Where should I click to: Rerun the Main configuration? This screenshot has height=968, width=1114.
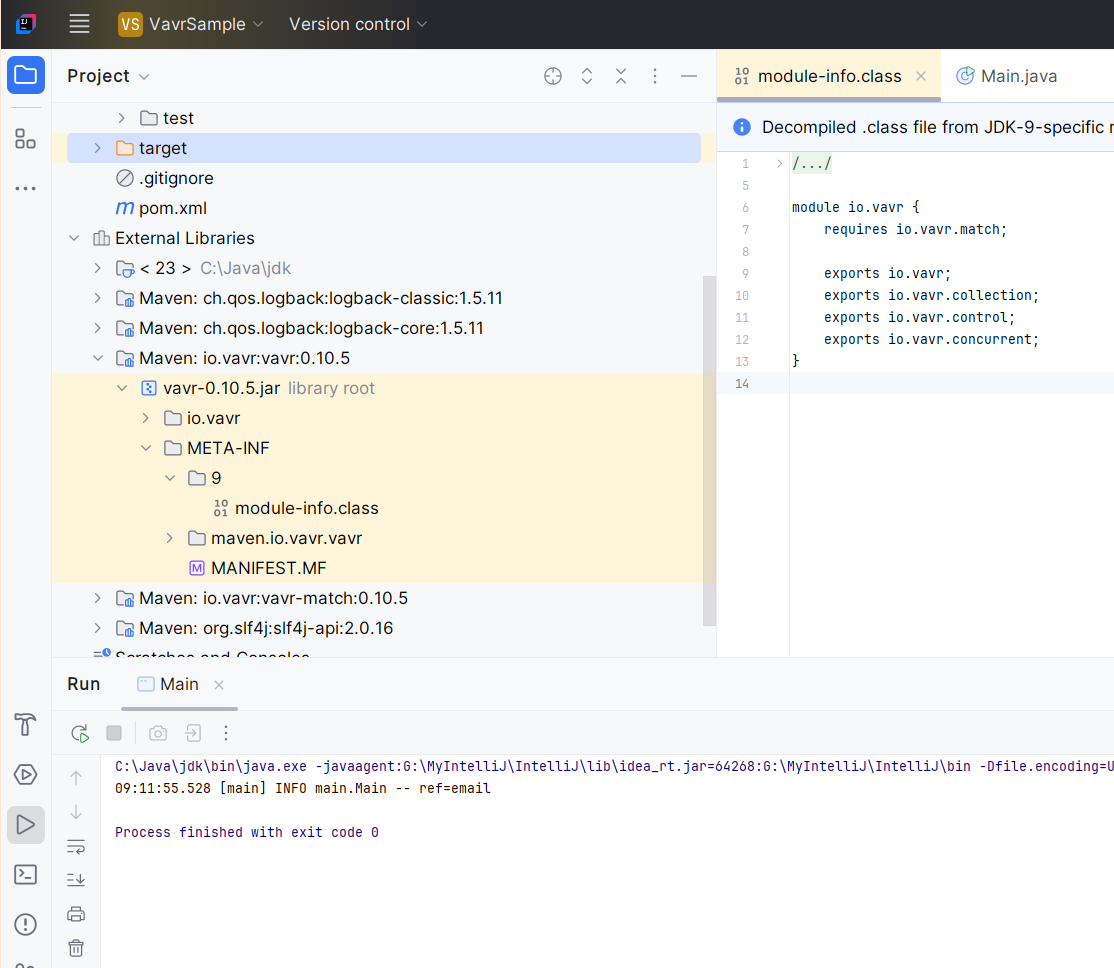pos(80,733)
